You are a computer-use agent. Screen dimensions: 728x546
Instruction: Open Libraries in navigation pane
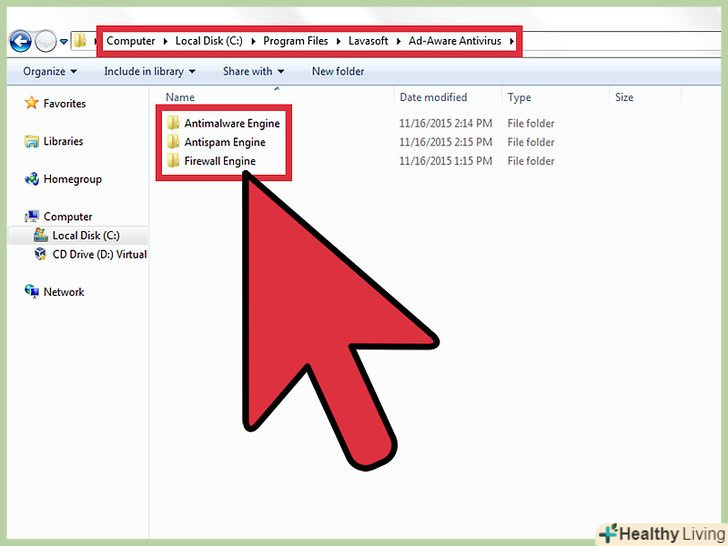tap(63, 141)
